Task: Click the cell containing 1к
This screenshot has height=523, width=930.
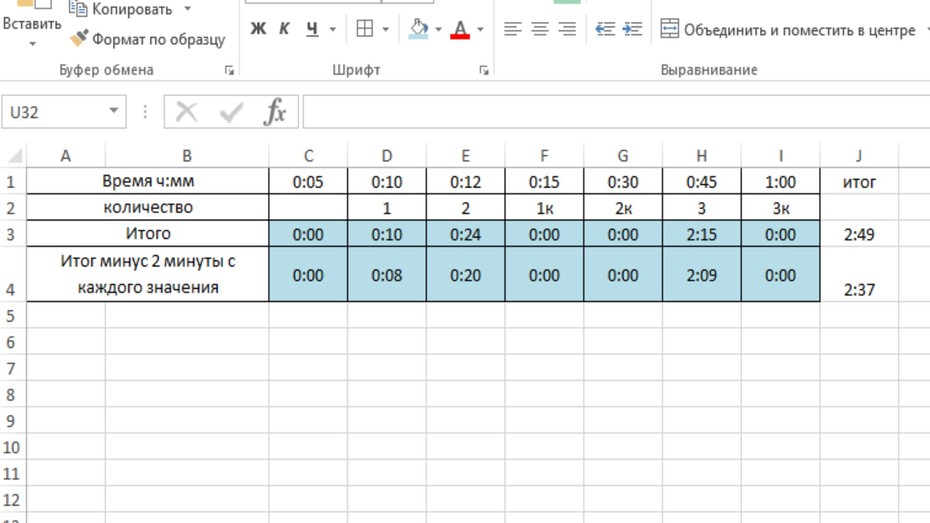Action: [x=544, y=208]
